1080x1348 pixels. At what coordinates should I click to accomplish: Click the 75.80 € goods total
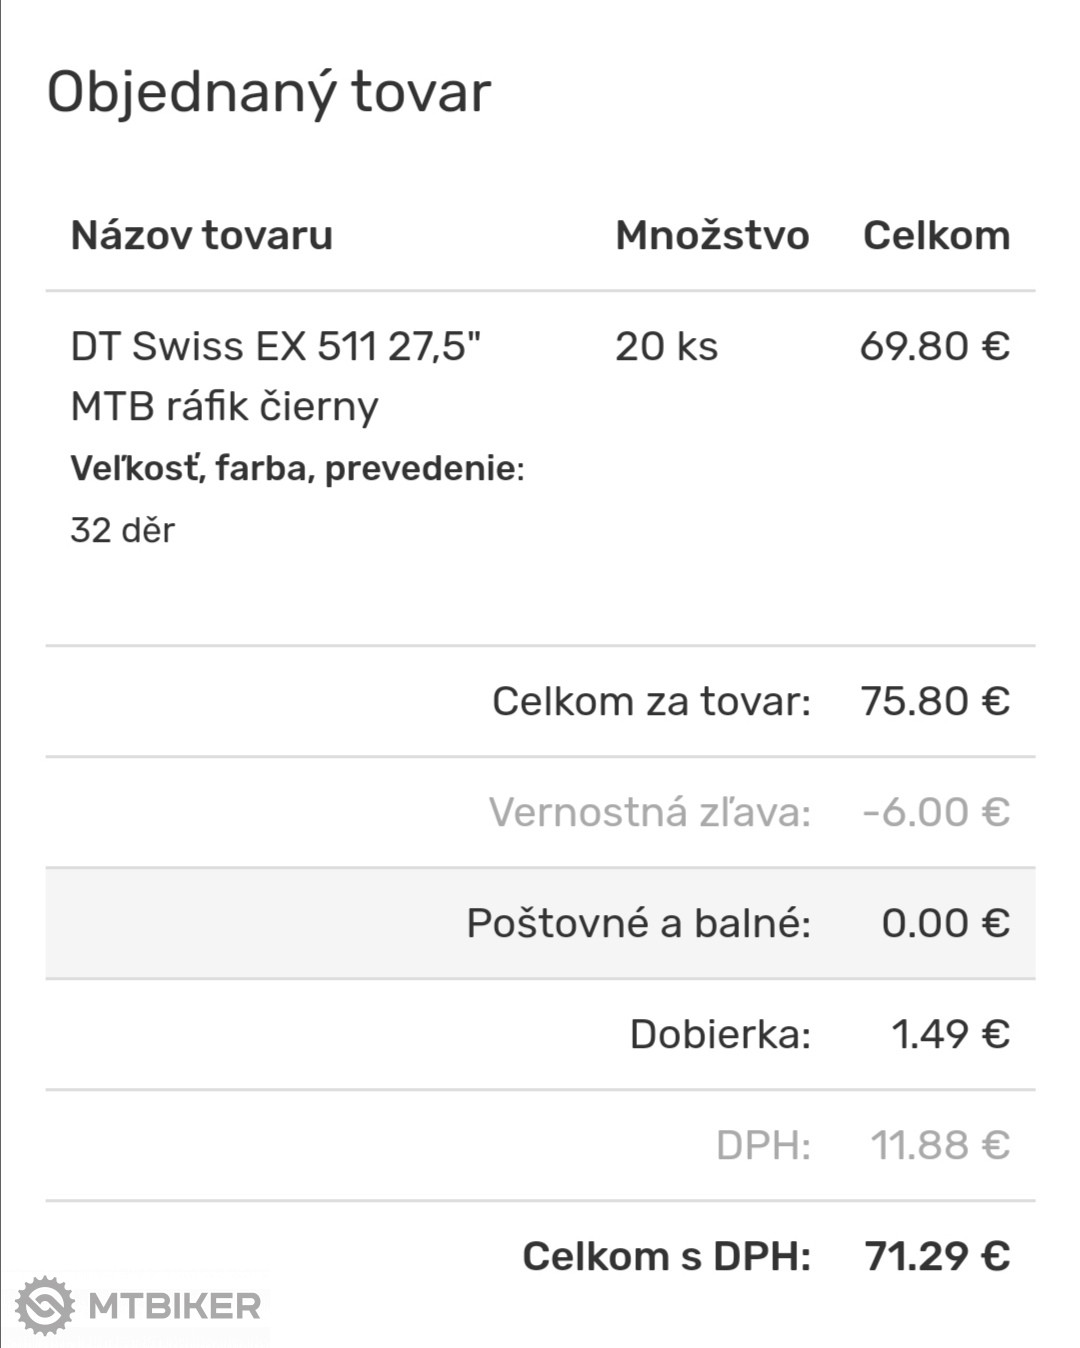point(935,701)
